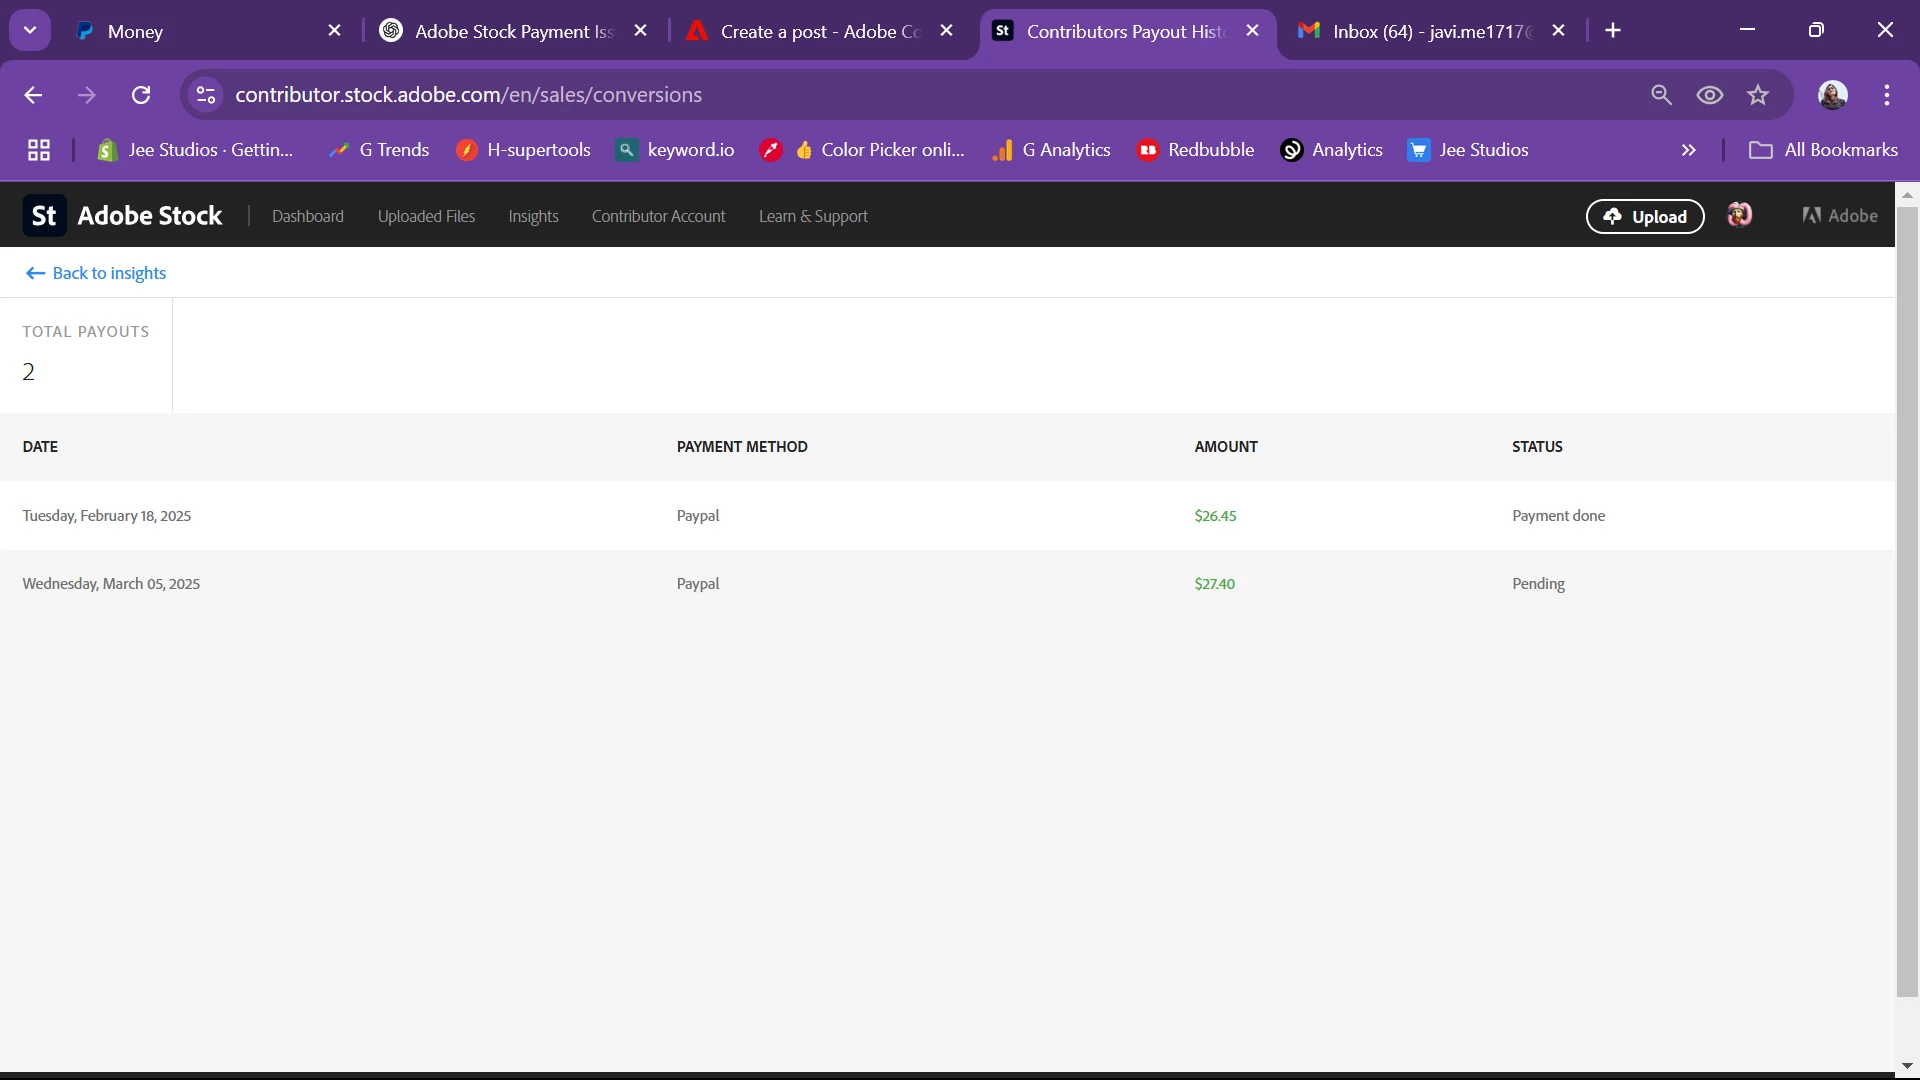Go Back to insights link
This screenshot has height=1080, width=1920.
click(x=96, y=273)
